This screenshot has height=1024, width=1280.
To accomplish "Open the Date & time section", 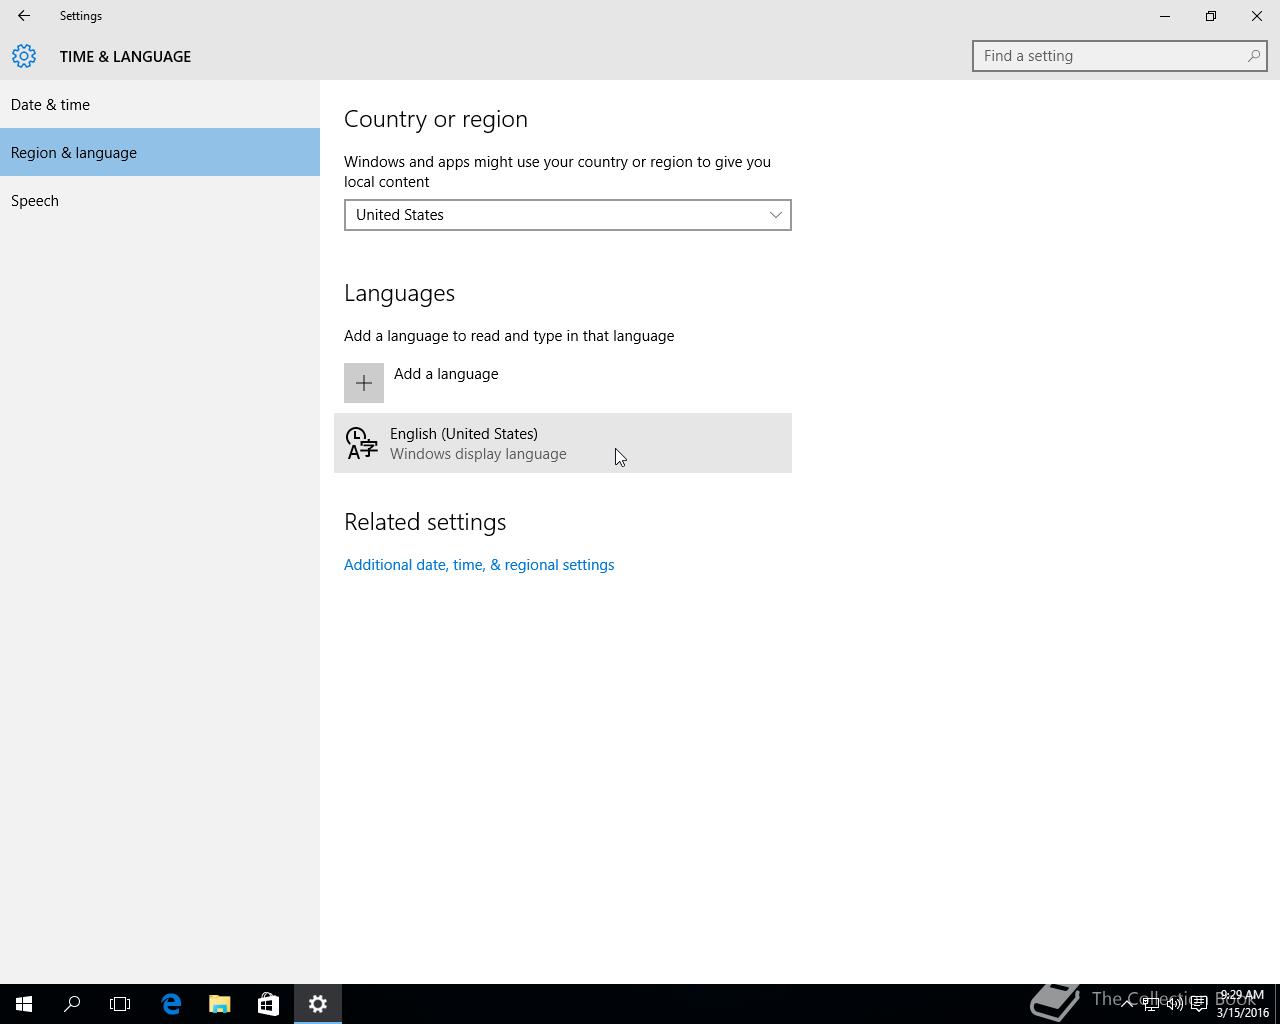I will point(160,104).
